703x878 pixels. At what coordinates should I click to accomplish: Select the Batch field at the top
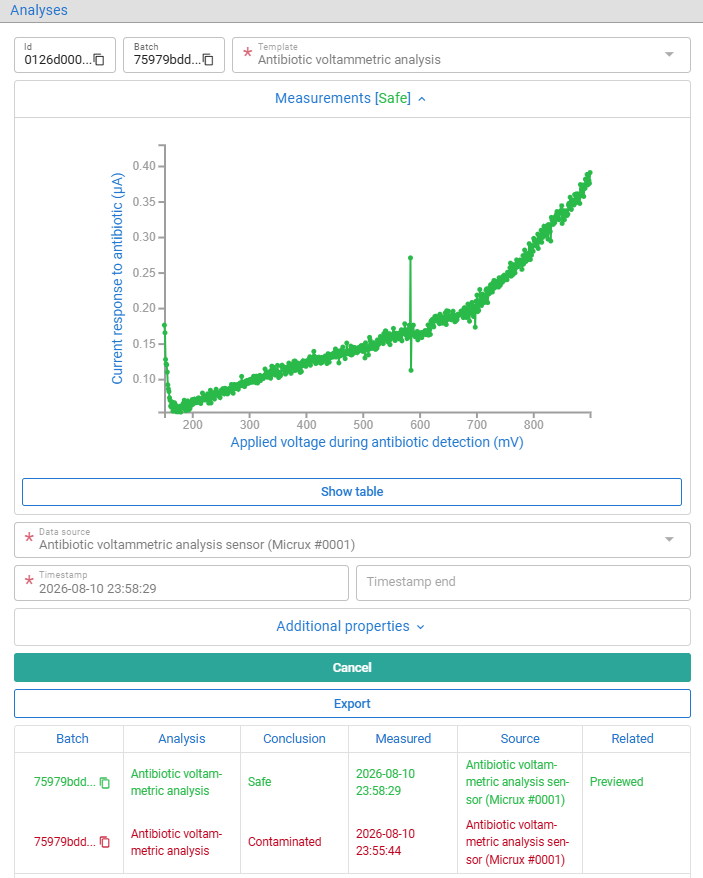[174, 55]
